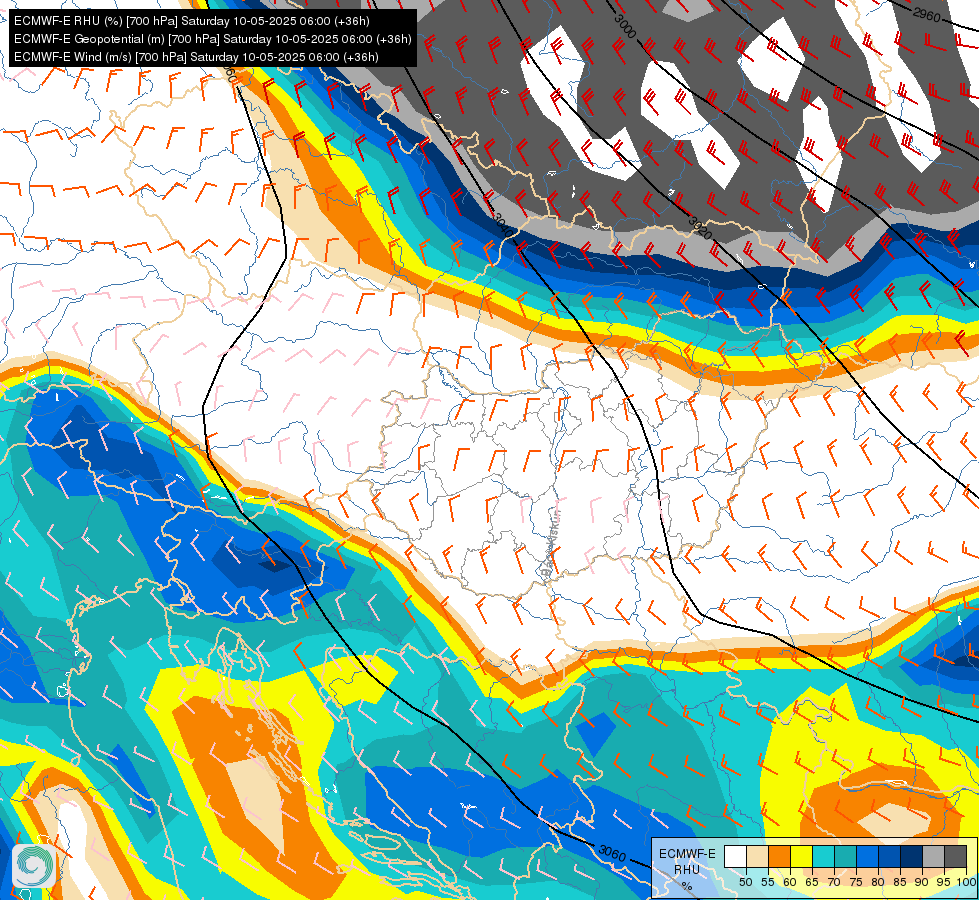Click the 3020 contour label on the map
The image size is (979, 900).
click(701, 228)
